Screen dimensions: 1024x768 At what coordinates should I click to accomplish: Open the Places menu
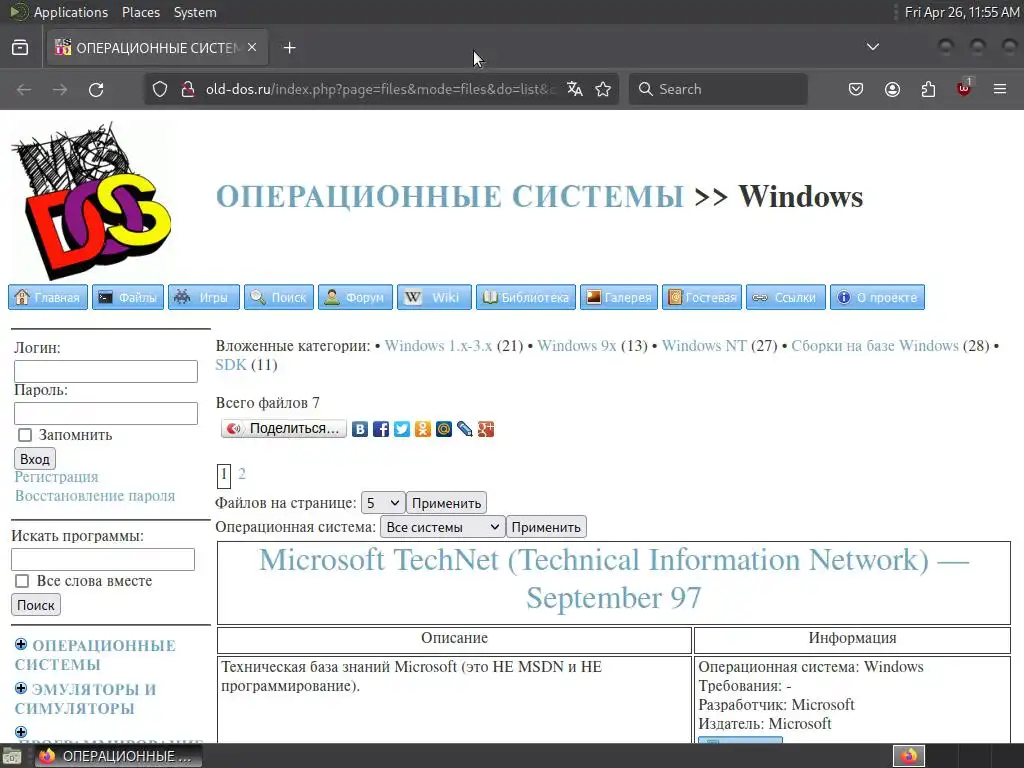point(140,12)
